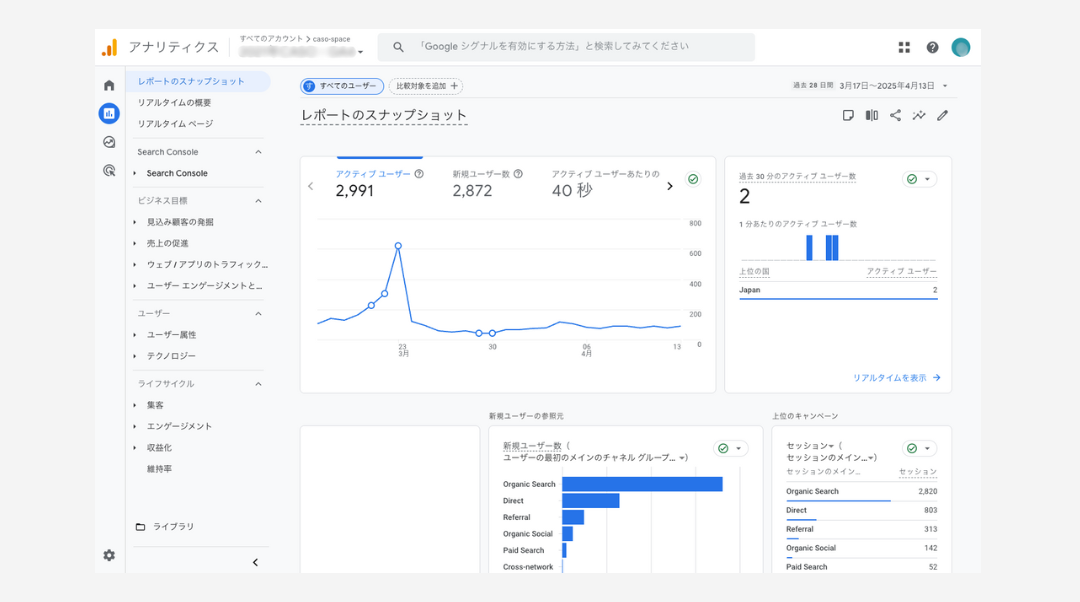Open 維持率 report
Image resolution: width=1080 pixels, height=602 pixels.
(159, 469)
